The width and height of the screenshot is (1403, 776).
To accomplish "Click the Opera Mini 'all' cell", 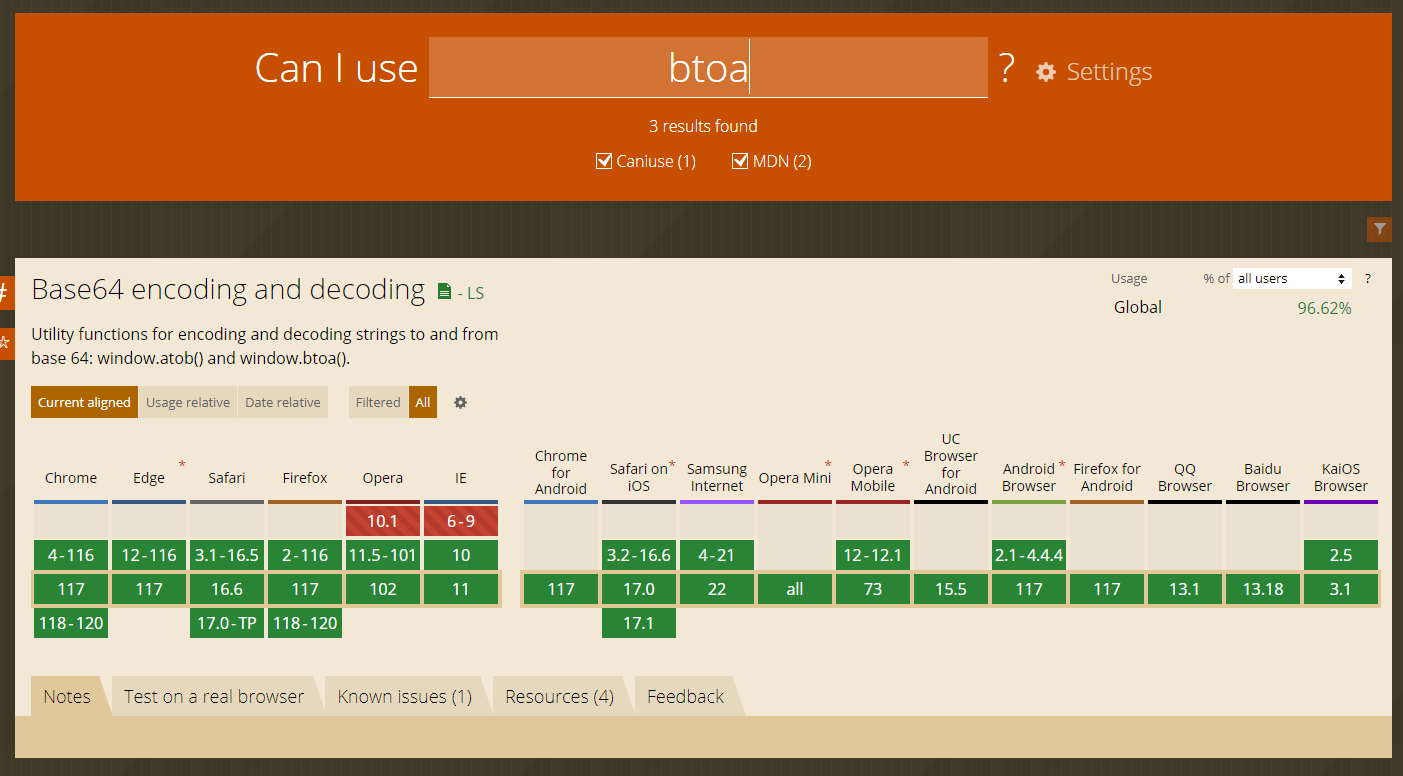I will 795,589.
